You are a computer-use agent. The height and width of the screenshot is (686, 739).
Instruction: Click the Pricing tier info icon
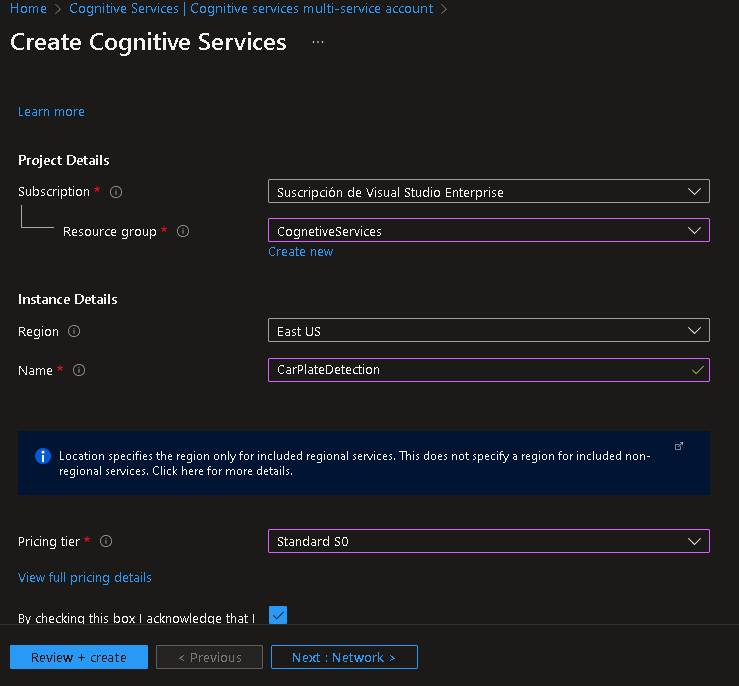[106, 541]
